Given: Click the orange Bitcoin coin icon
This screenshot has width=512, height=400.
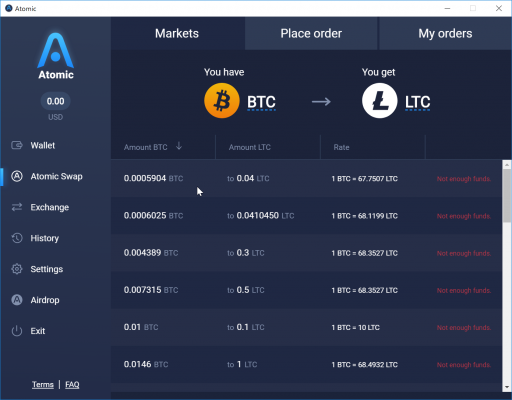Looking at the screenshot, I should pyautogui.click(x=222, y=101).
